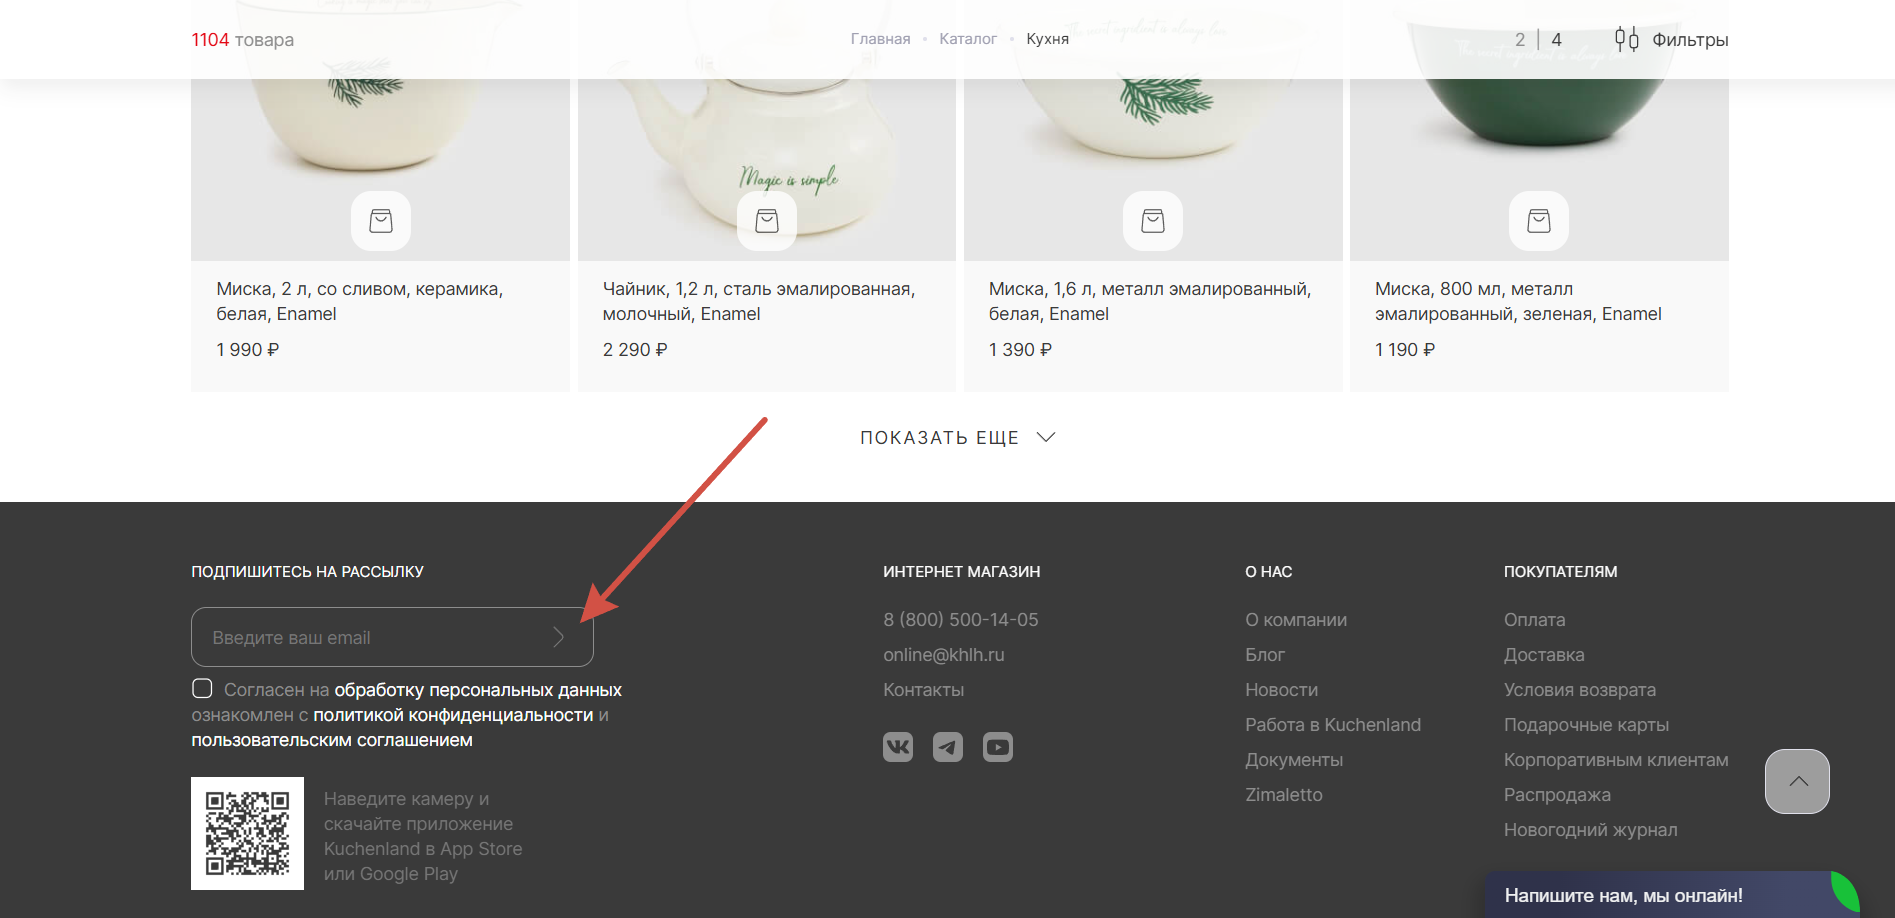Open О компании page

[1296, 620]
